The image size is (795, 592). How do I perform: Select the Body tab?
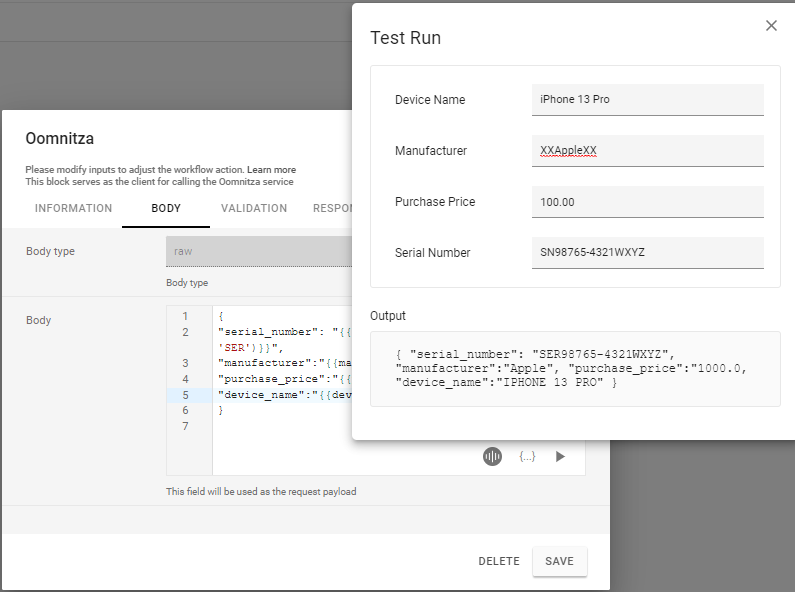point(166,209)
